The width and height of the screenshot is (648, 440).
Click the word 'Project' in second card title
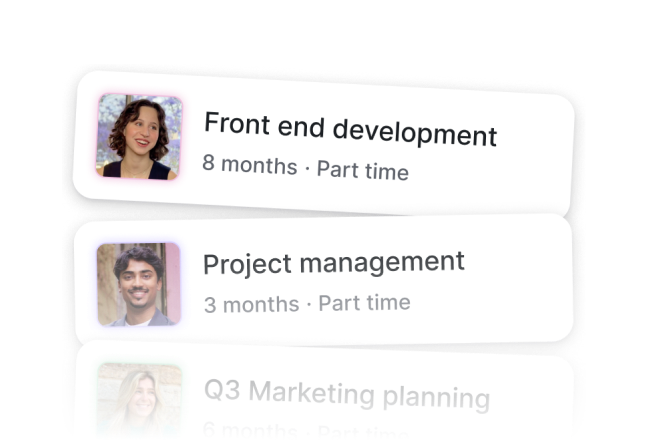point(248,264)
